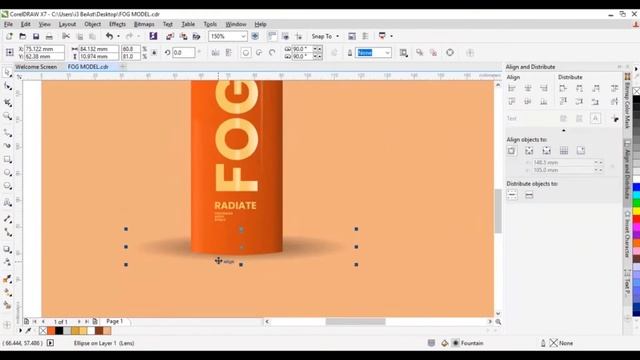
Task: Toggle Grid under Align objects to
Action: [564, 151]
